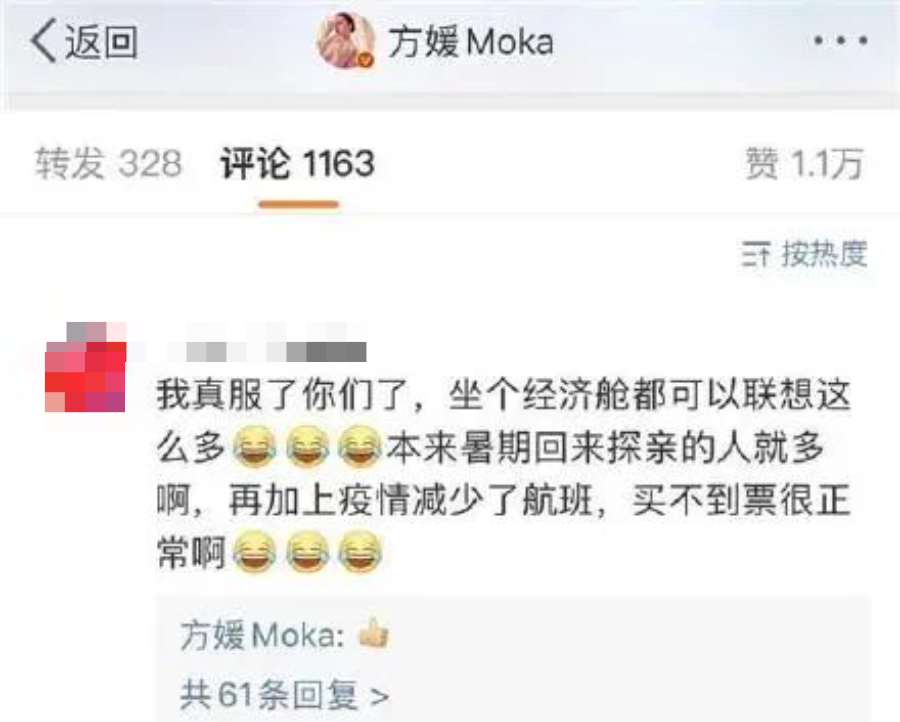Open 方媛Moka profile avatar in header

pyautogui.click(x=346, y=40)
